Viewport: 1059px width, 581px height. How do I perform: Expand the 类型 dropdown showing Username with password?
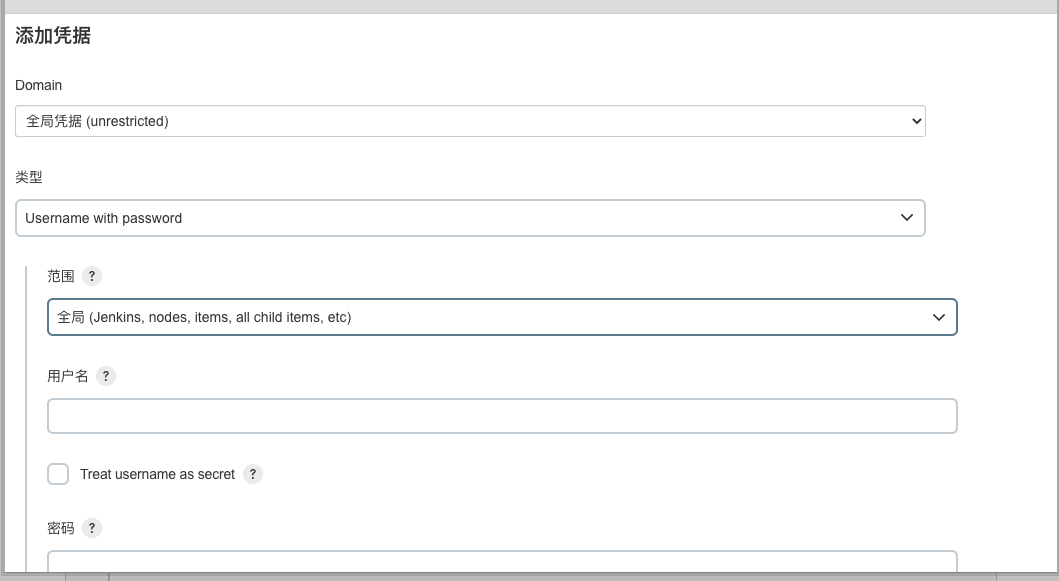(470, 218)
